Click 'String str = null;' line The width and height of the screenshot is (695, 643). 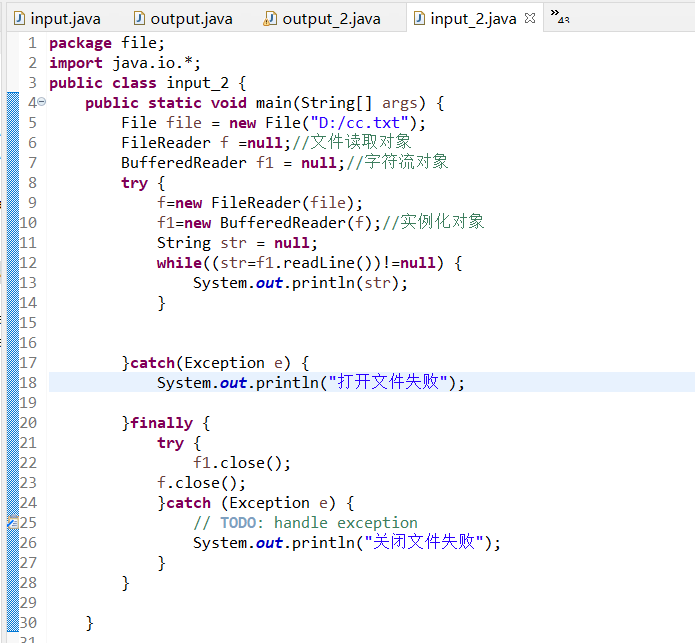(x=237, y=243)
